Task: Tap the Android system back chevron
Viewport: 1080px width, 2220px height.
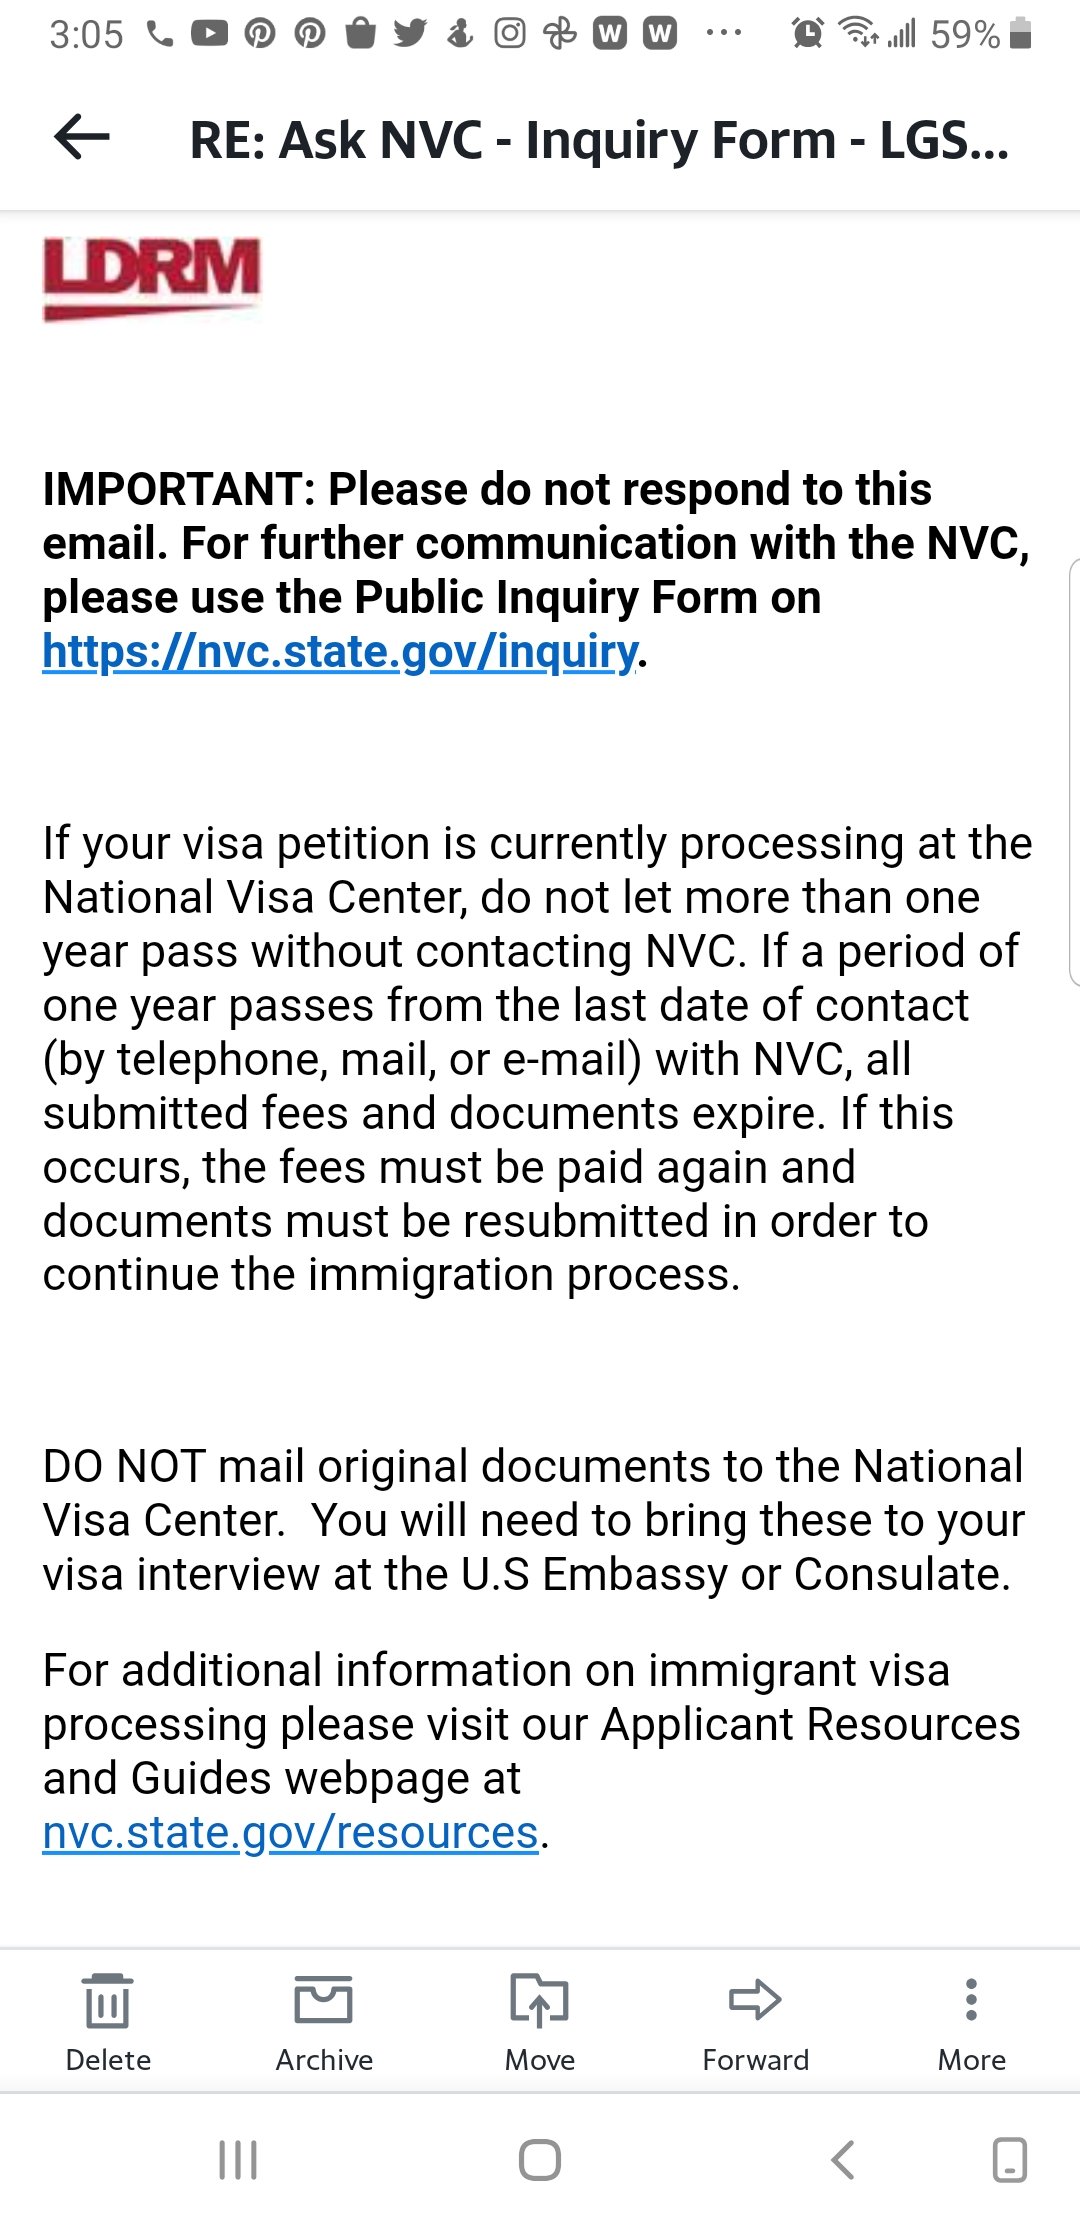Action: [x=843, y=2160]
